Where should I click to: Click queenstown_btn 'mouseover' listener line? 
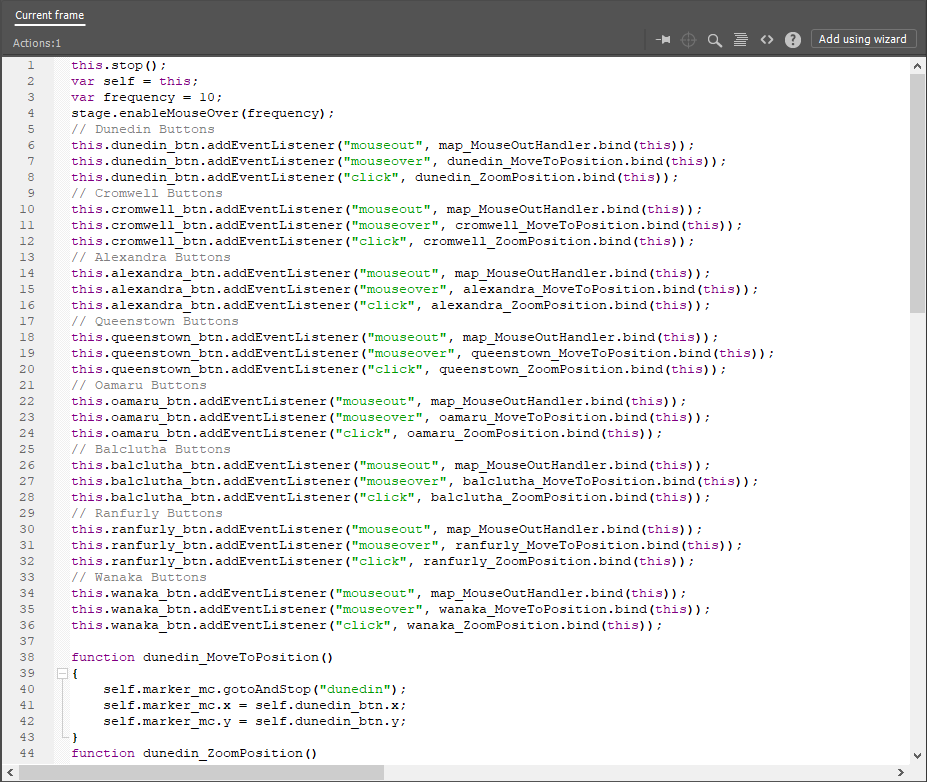tap(422, 353)
